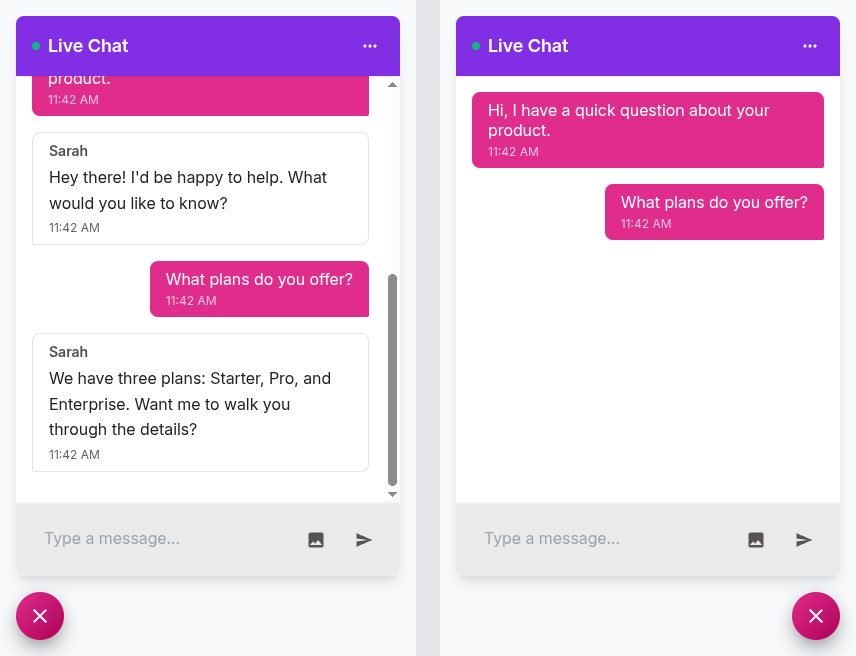Send the message in left chat
The height and width of the screenshot is (656, 856).
click(x=364, y=540)
